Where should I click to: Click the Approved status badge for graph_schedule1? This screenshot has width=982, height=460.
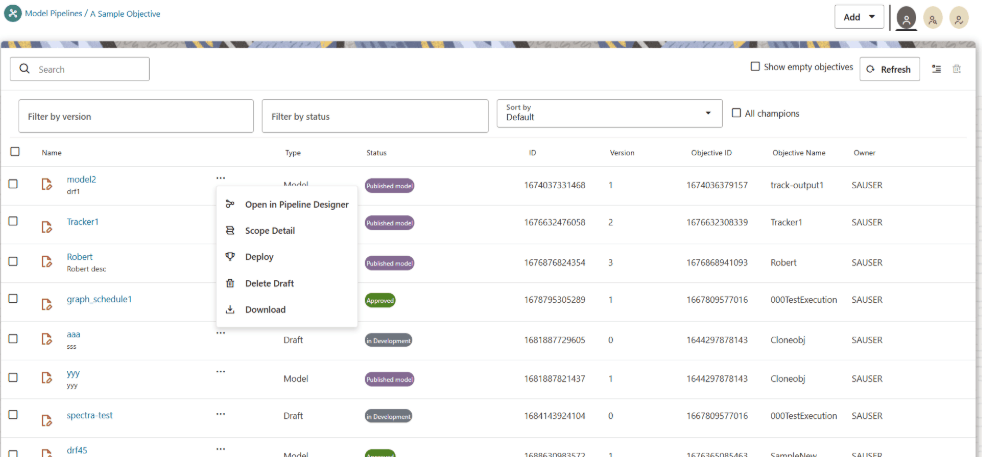[x=380, y=300]
